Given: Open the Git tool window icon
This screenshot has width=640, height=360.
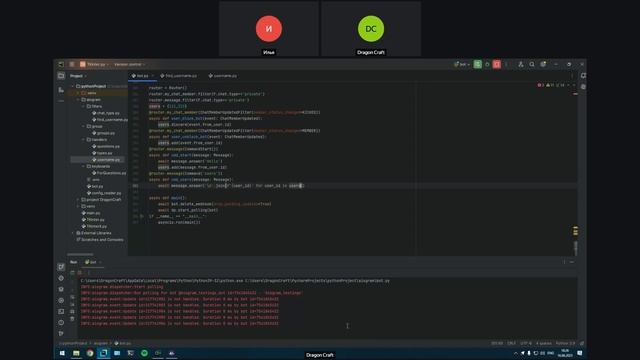Looking at the screenshot, I should pyautogui.click(x=61, y=333).
